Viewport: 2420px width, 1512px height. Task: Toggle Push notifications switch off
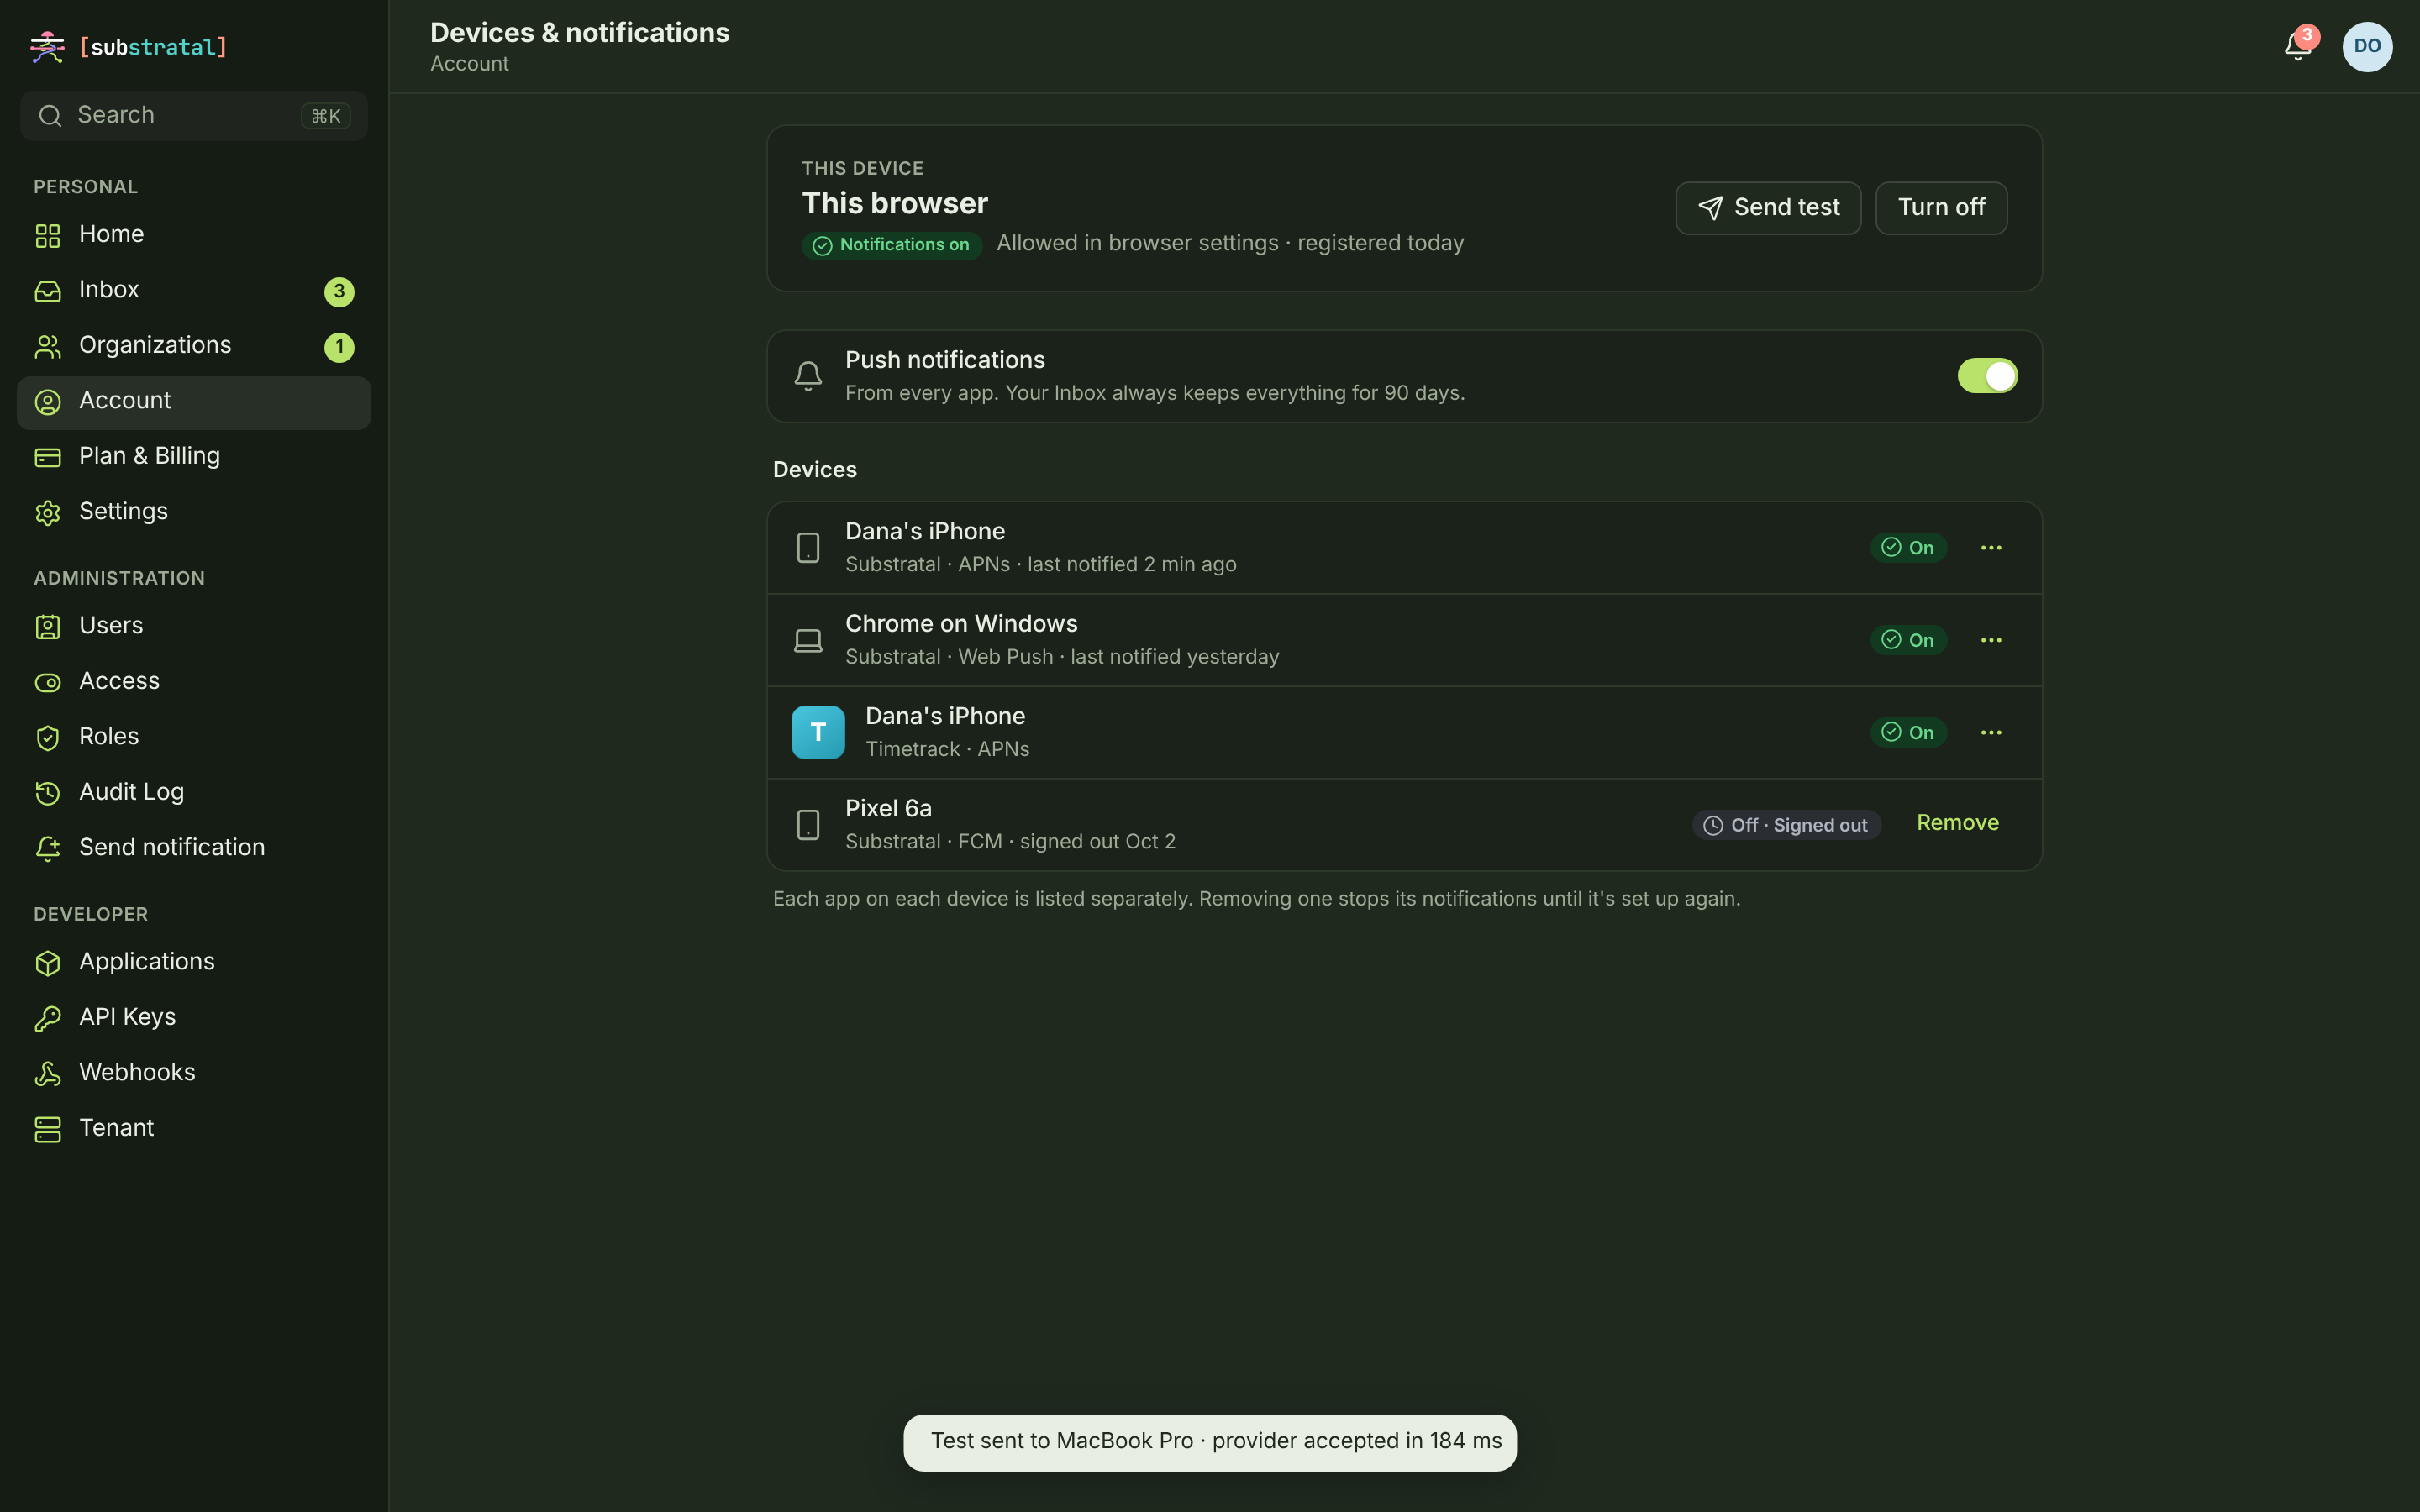click(1987, 376)
